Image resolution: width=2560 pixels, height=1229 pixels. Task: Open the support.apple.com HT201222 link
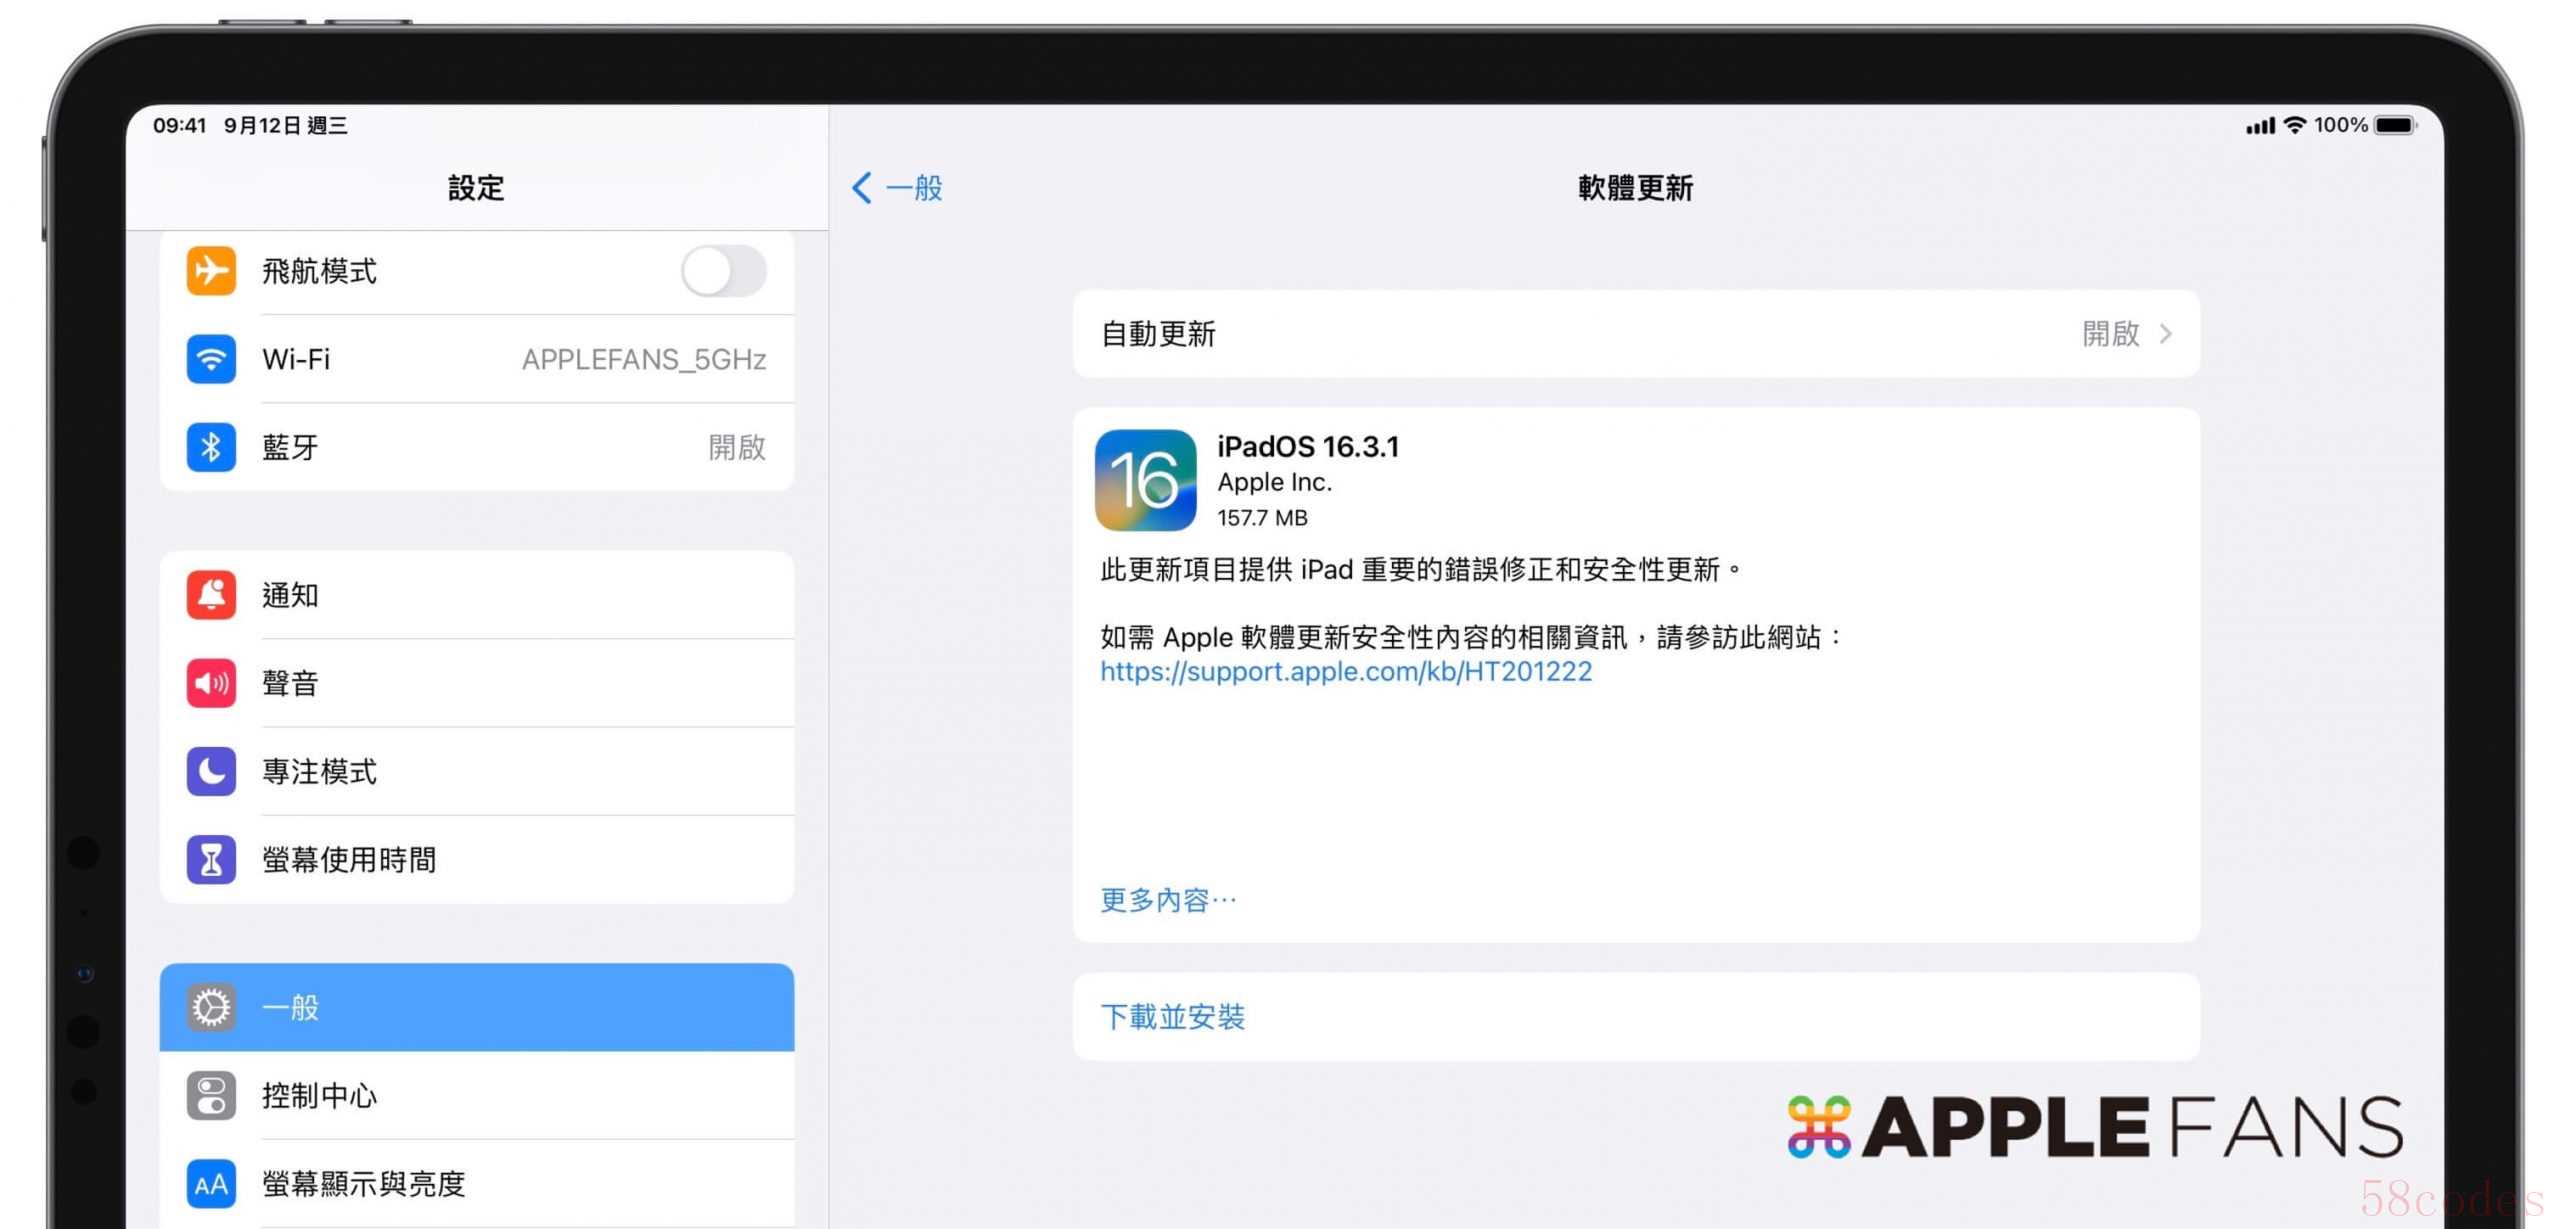point(1346,671)
